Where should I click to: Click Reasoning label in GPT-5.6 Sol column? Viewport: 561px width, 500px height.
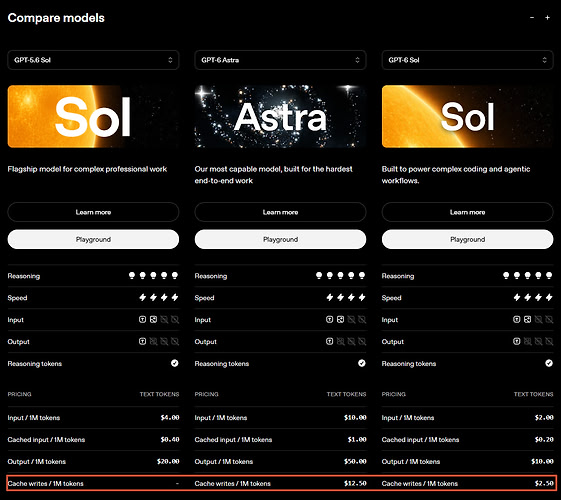point(24,276)
